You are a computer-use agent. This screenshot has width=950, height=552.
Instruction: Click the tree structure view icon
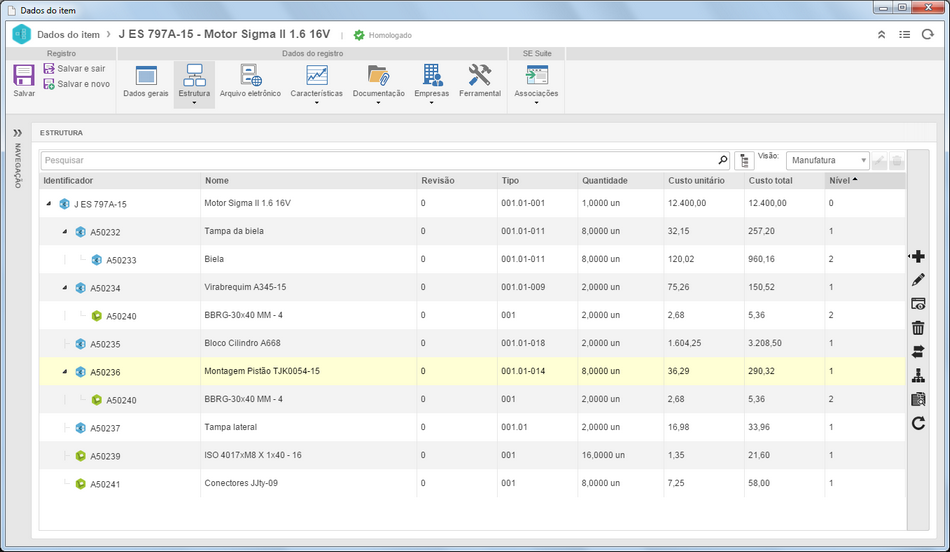point(744,161)
